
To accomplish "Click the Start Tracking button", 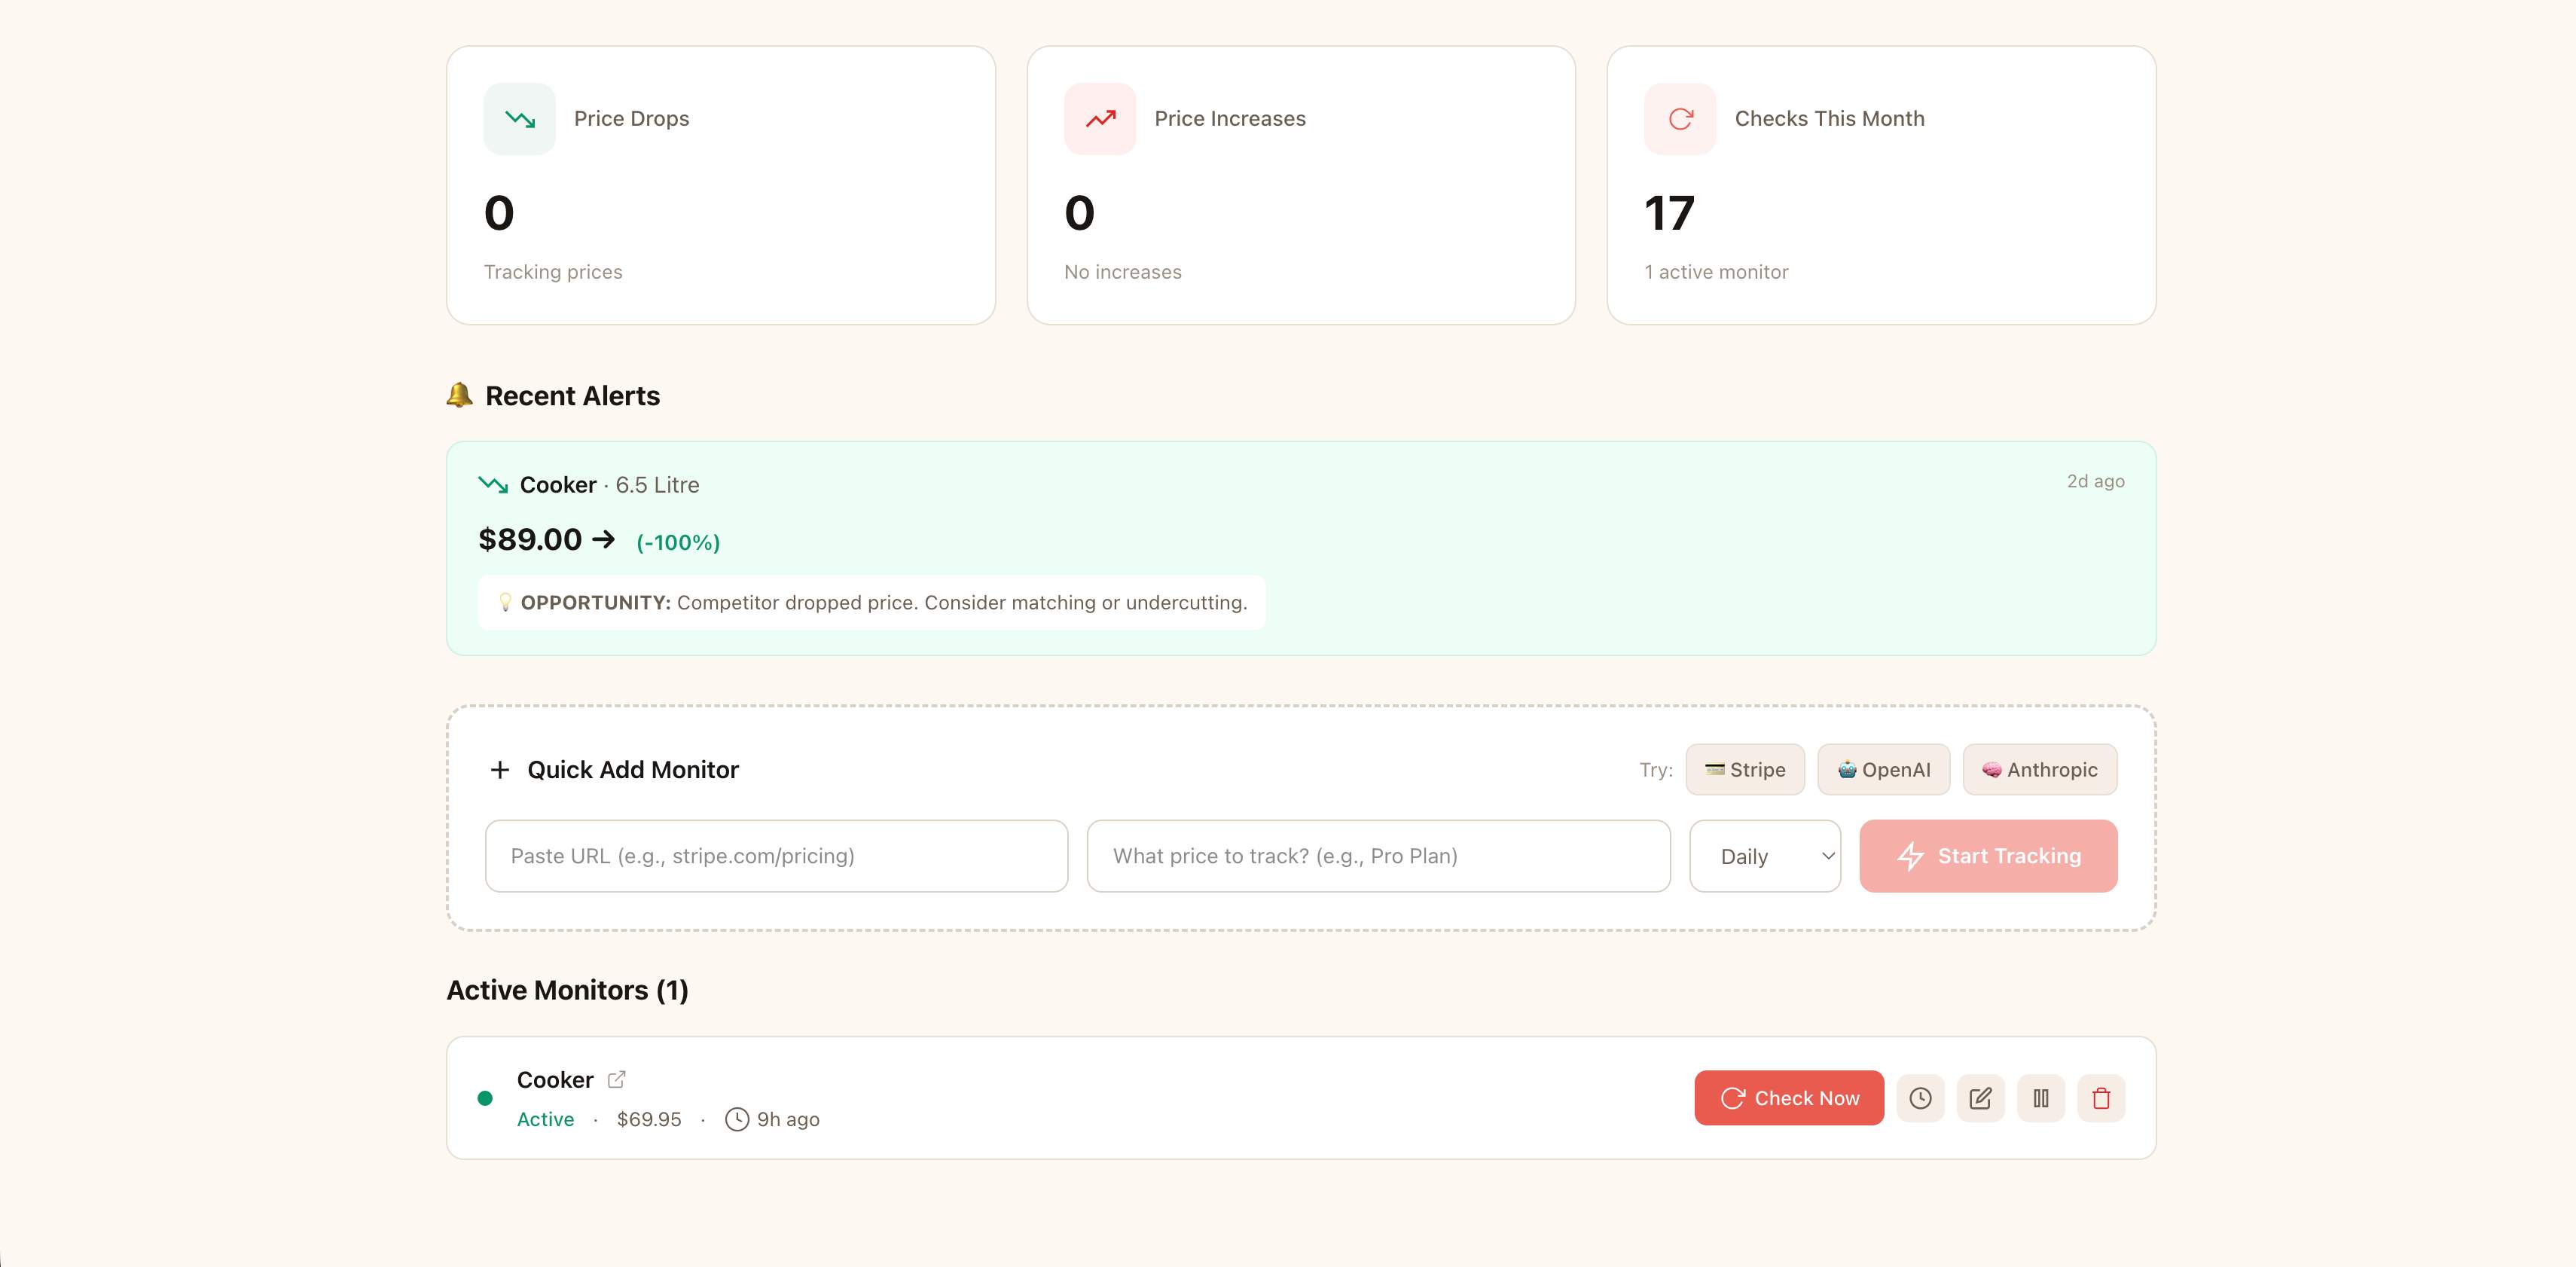I will [x=1988, y=856].
